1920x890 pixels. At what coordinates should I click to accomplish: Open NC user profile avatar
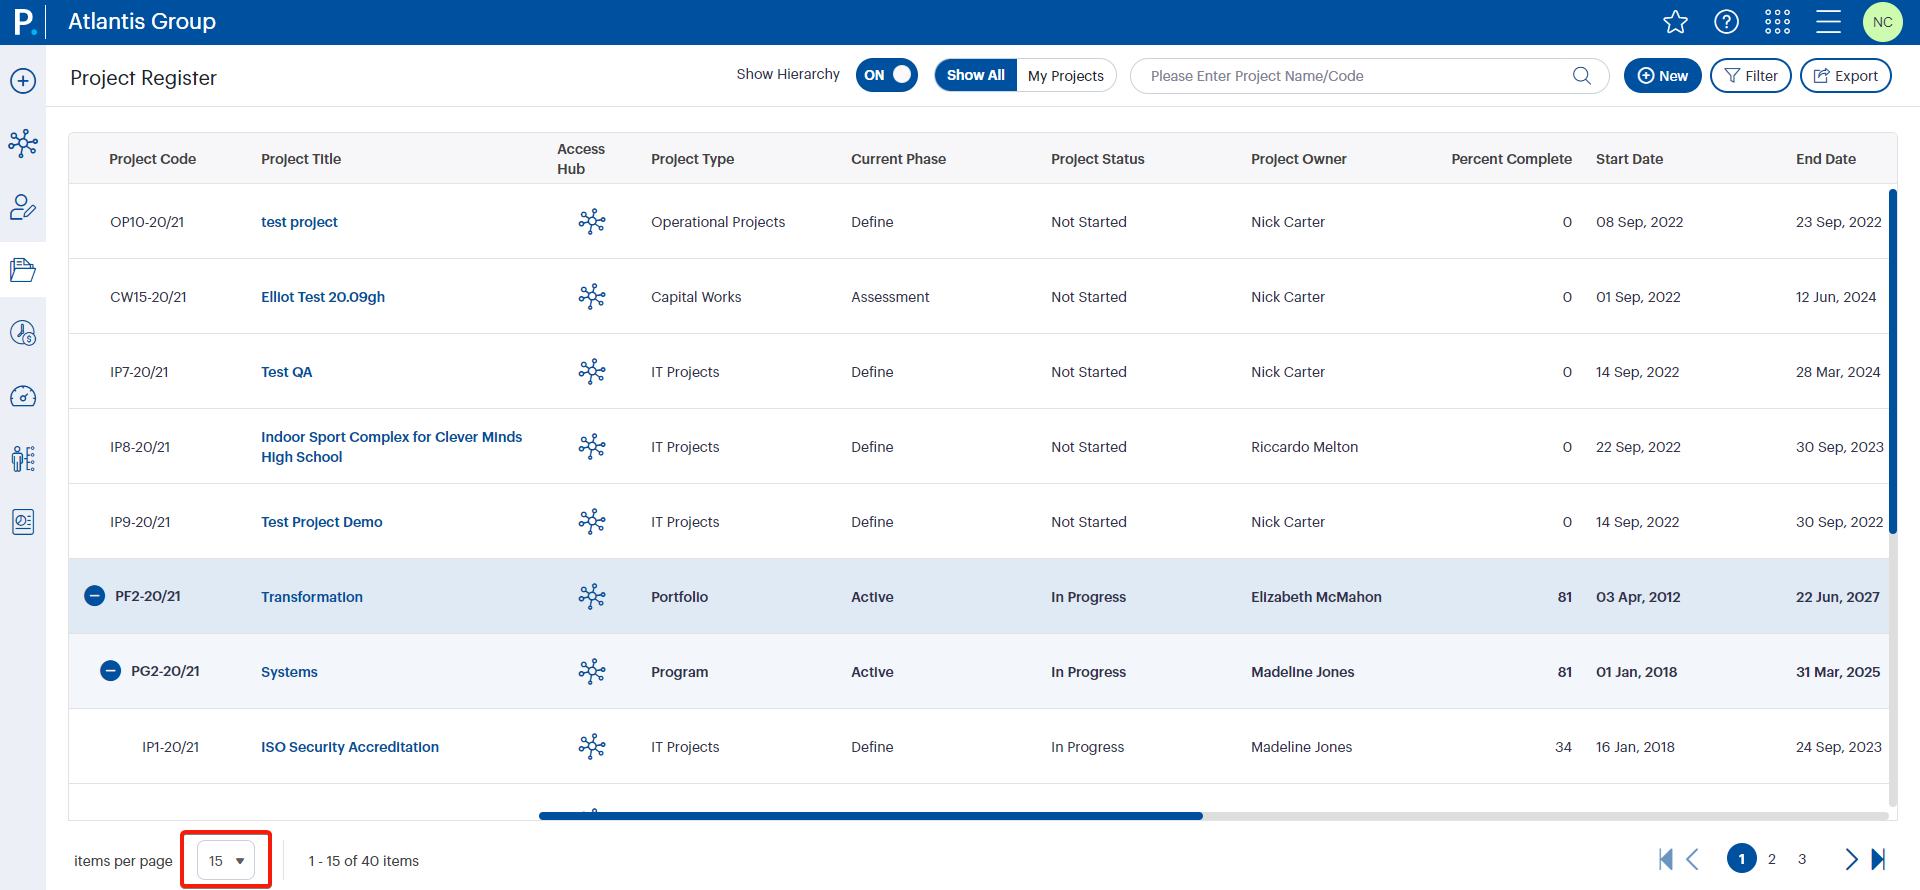pos(1883,22)
